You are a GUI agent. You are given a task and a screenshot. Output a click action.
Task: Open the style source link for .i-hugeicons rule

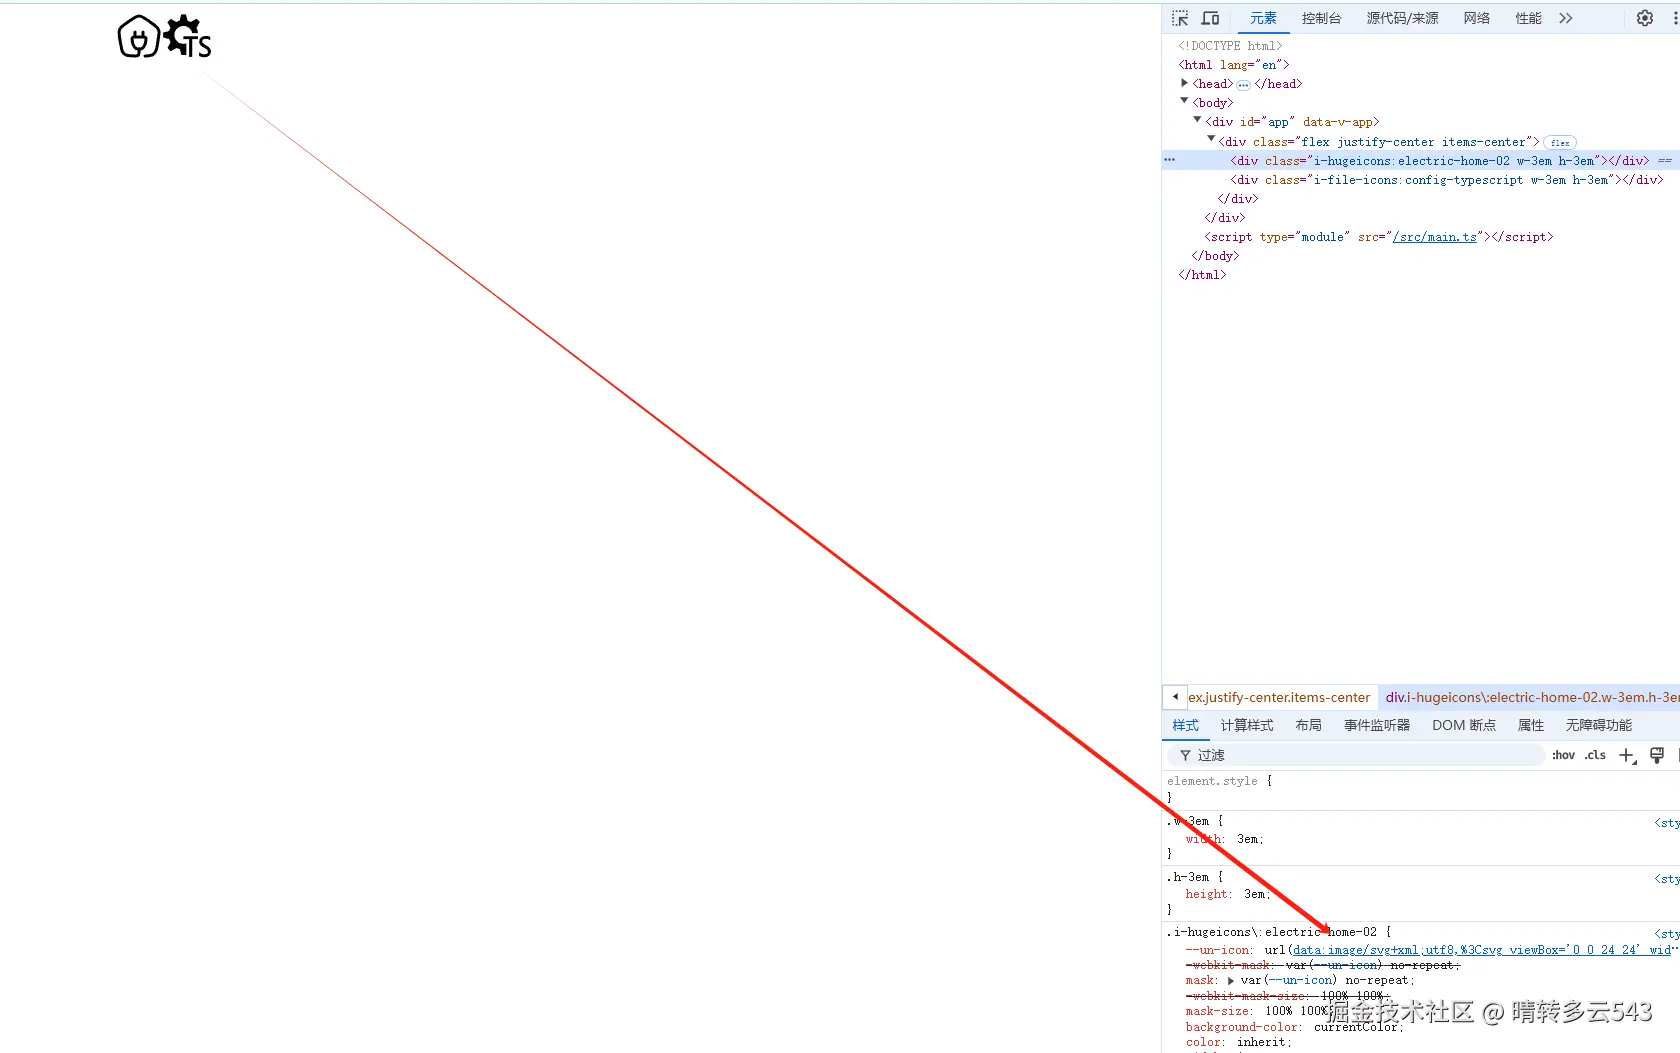1666,934
